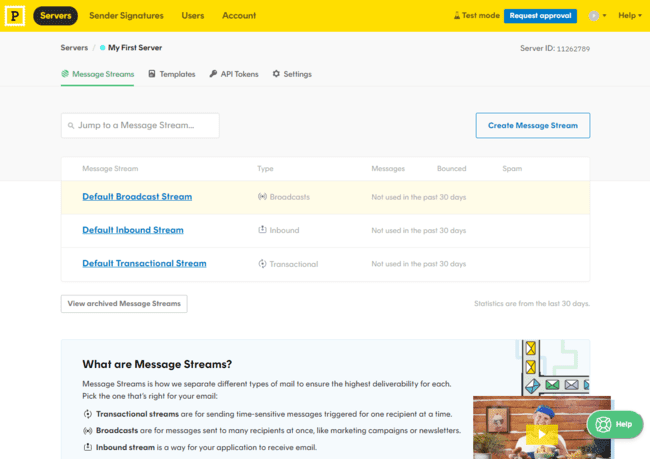This screenshot has height=459, width=650.
Task: Open the user avatar dropdown
Action: 597,16
